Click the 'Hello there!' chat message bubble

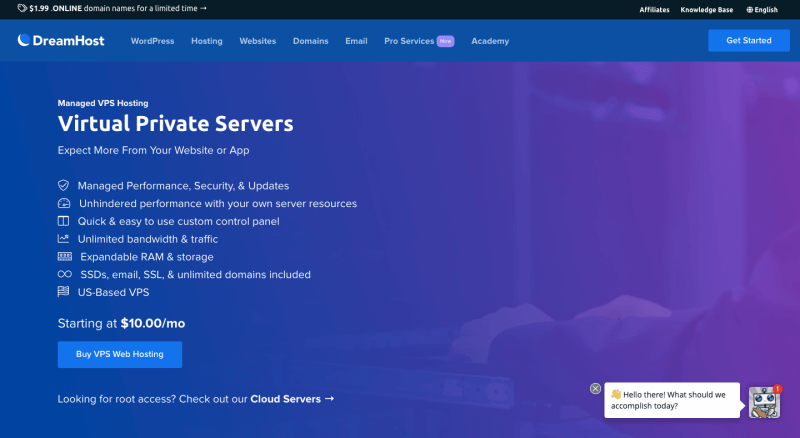[x=672, y=400]
